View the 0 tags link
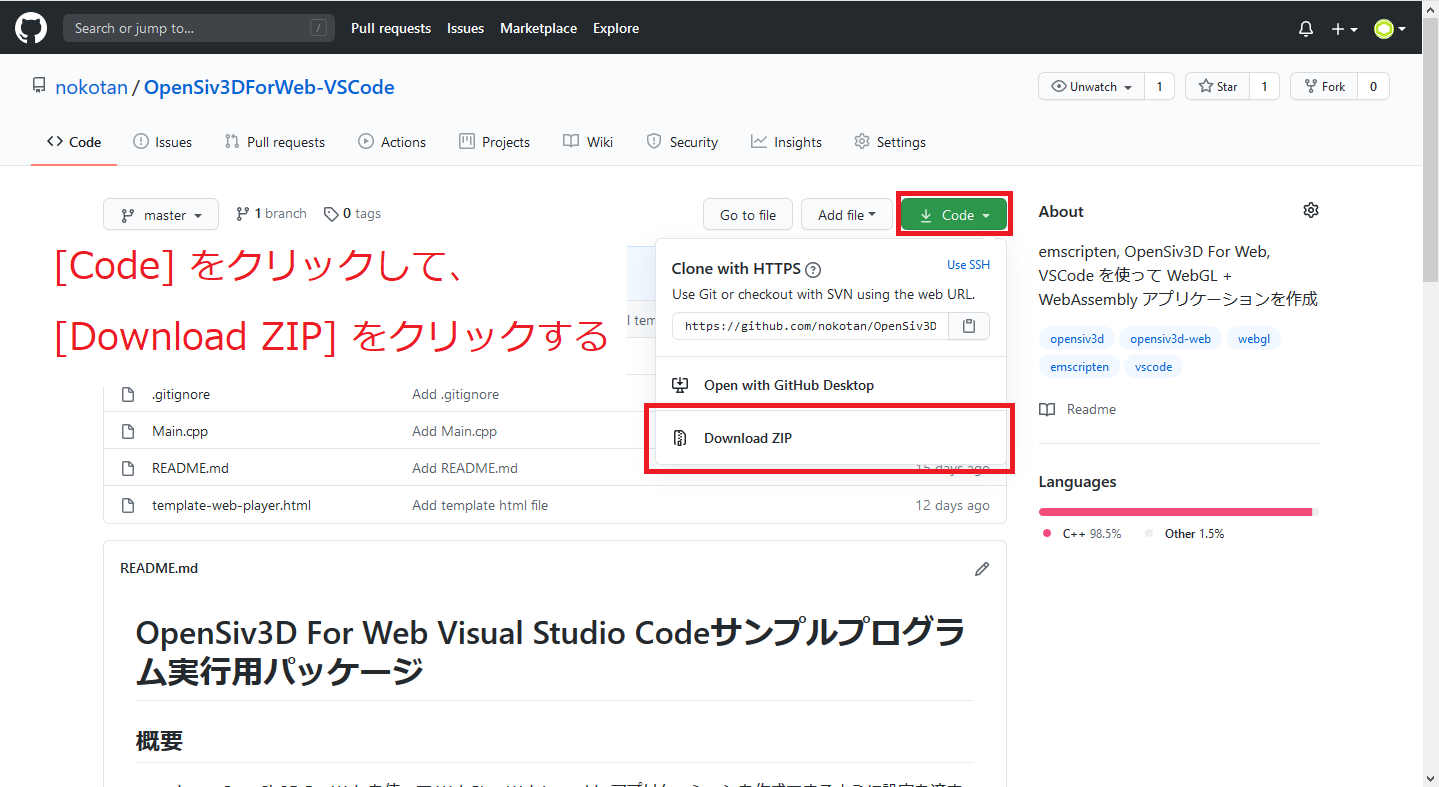The width and height of the screenshot is (1439, 787). 352,214
